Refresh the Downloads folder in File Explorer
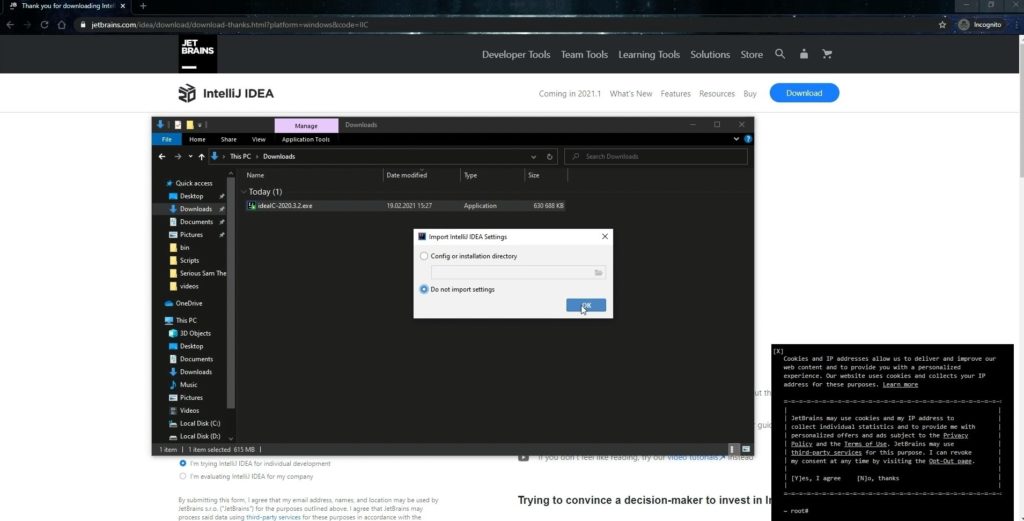The height and width of the screenshot is (521, 1024). (549, 157)
